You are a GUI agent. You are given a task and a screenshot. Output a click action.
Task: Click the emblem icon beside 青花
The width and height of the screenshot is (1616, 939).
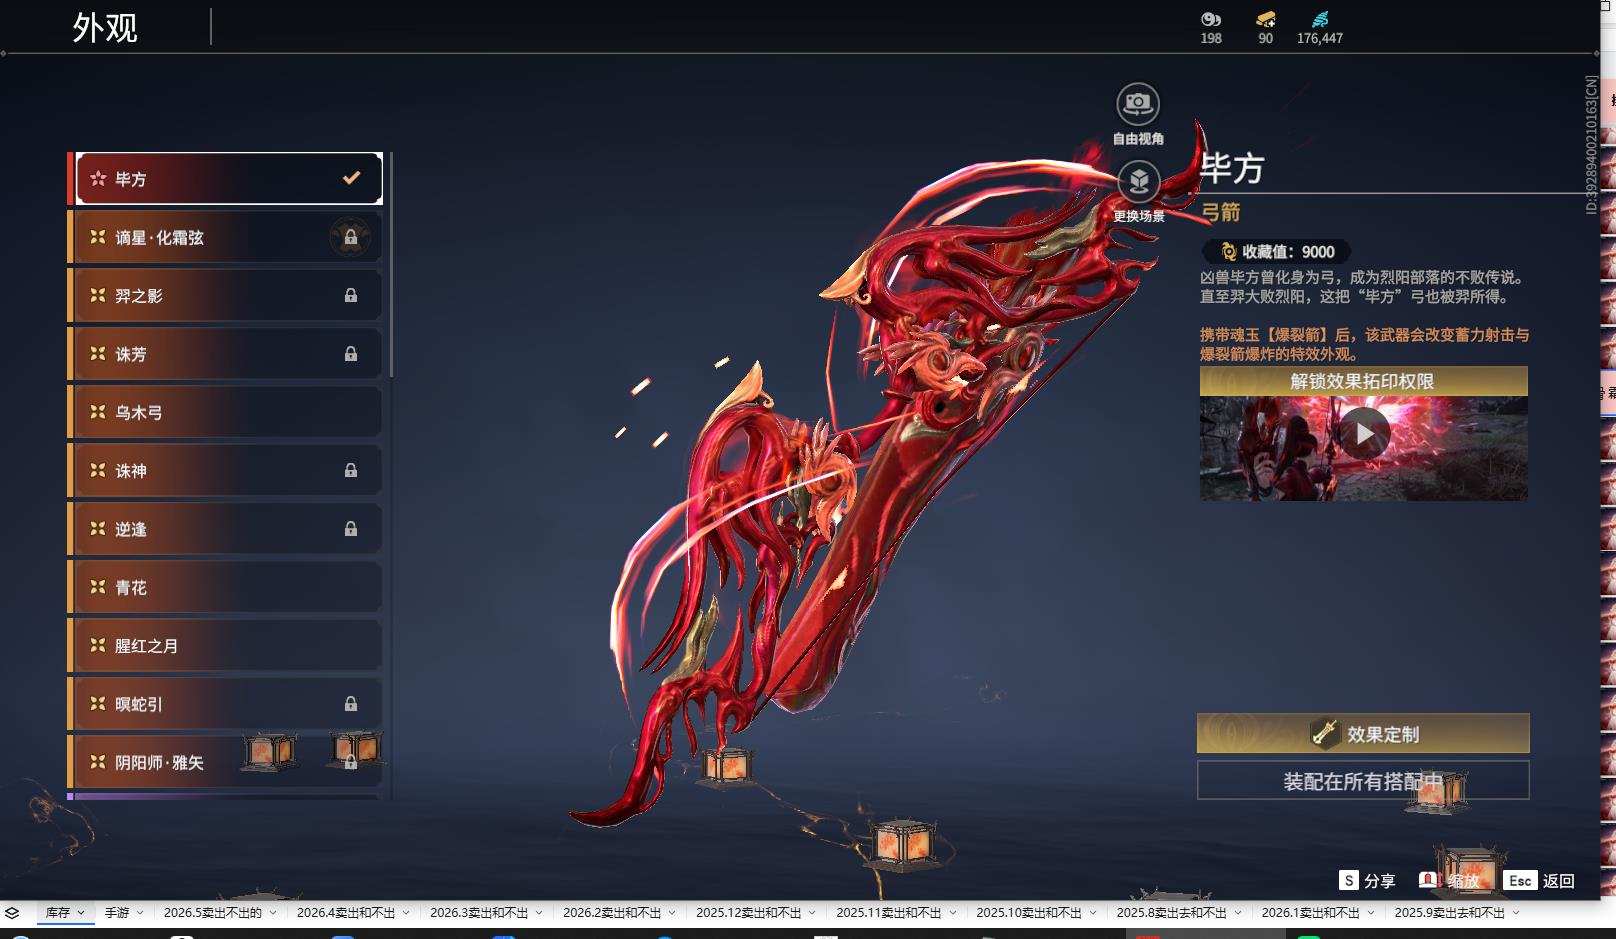(x=98, y=587)
